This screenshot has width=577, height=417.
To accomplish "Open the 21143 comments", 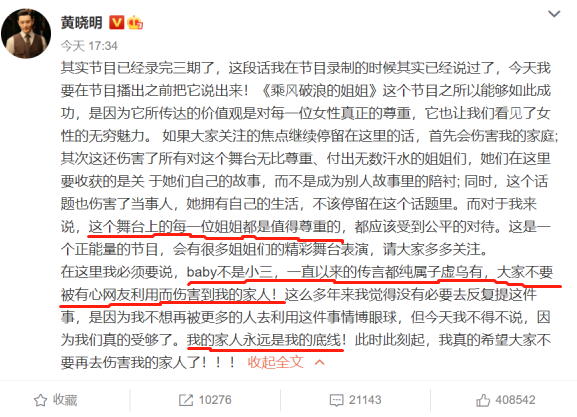I will 365,400.
